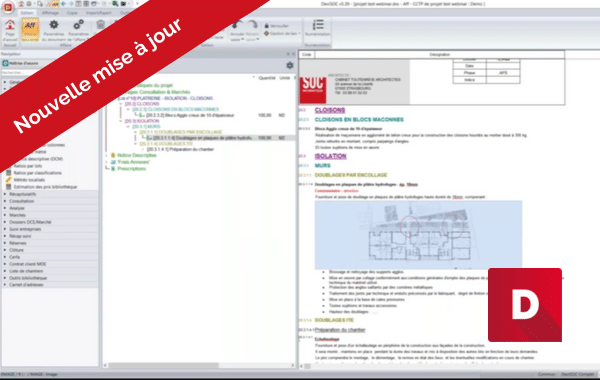Select Doublages en plaques de plâtre hydrofu row

202,138
